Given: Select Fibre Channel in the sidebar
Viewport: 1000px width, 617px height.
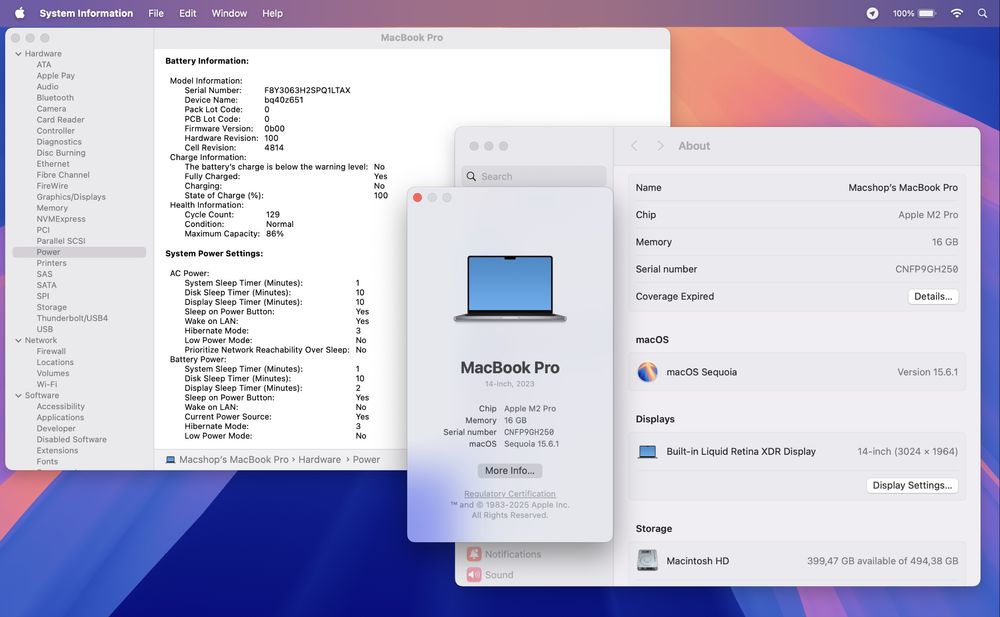Looking at the screenshot, I should tap(62, 175).
